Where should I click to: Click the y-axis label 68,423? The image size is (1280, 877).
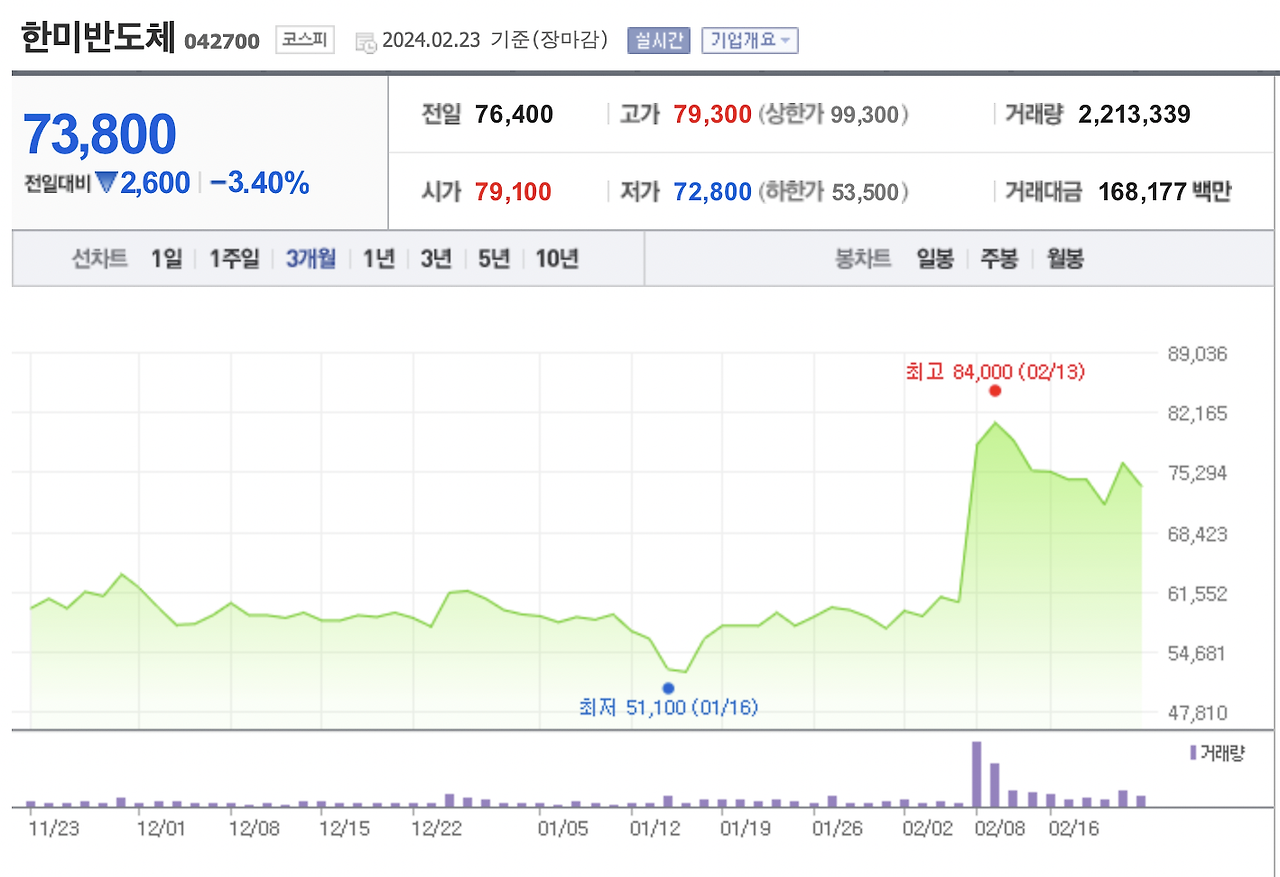[1197, 533]
